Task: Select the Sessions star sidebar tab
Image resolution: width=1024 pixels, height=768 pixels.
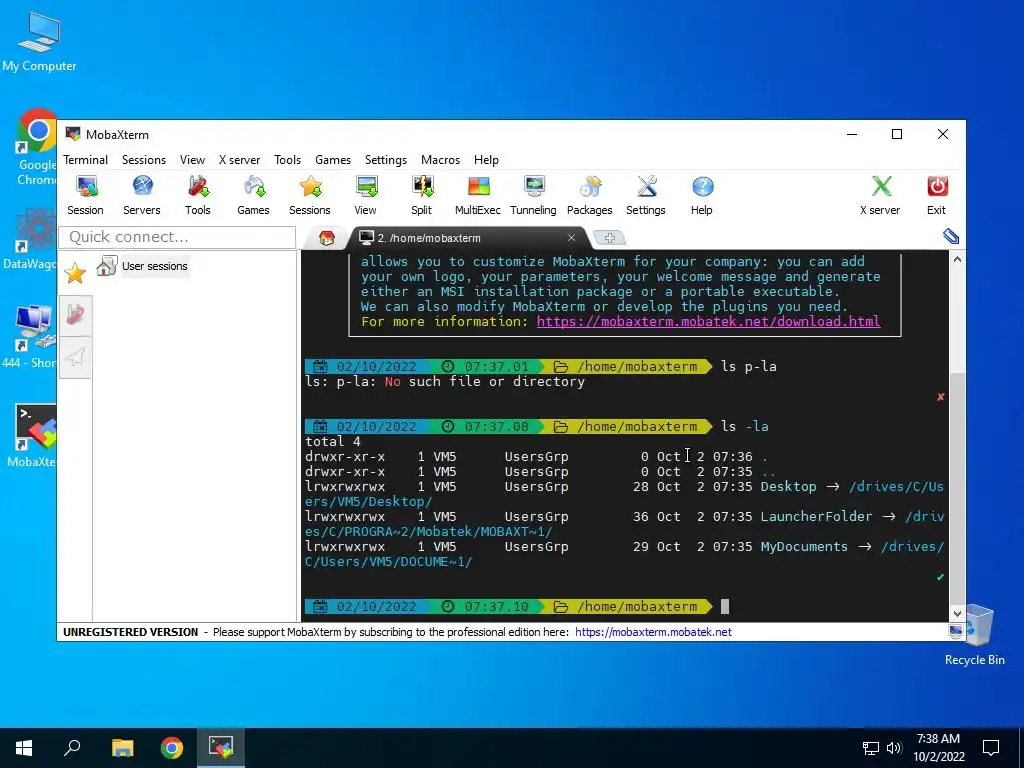Action: pyautogui.click(x=75, y=273)
